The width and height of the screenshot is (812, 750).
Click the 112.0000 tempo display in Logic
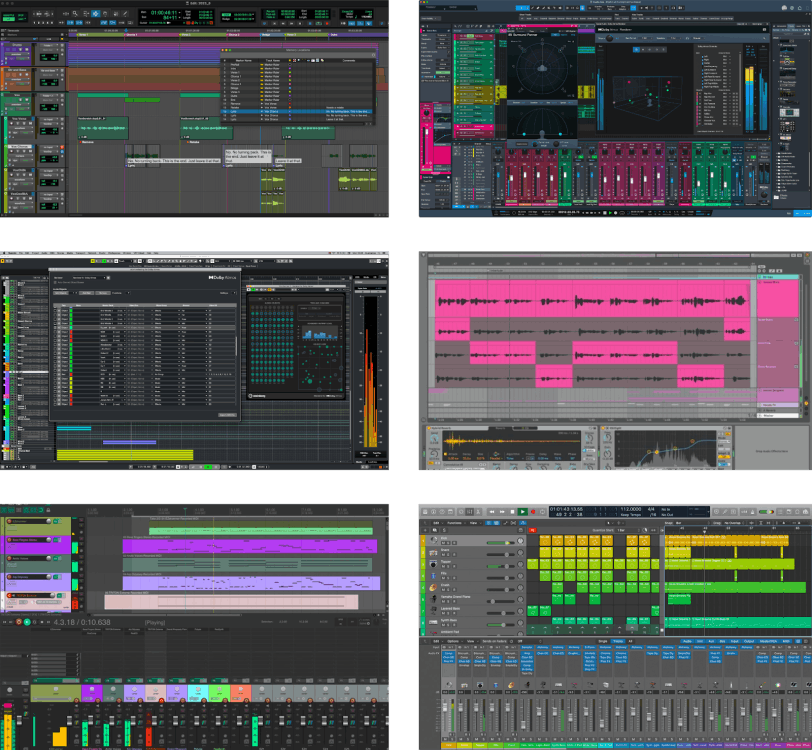(631, 509)
